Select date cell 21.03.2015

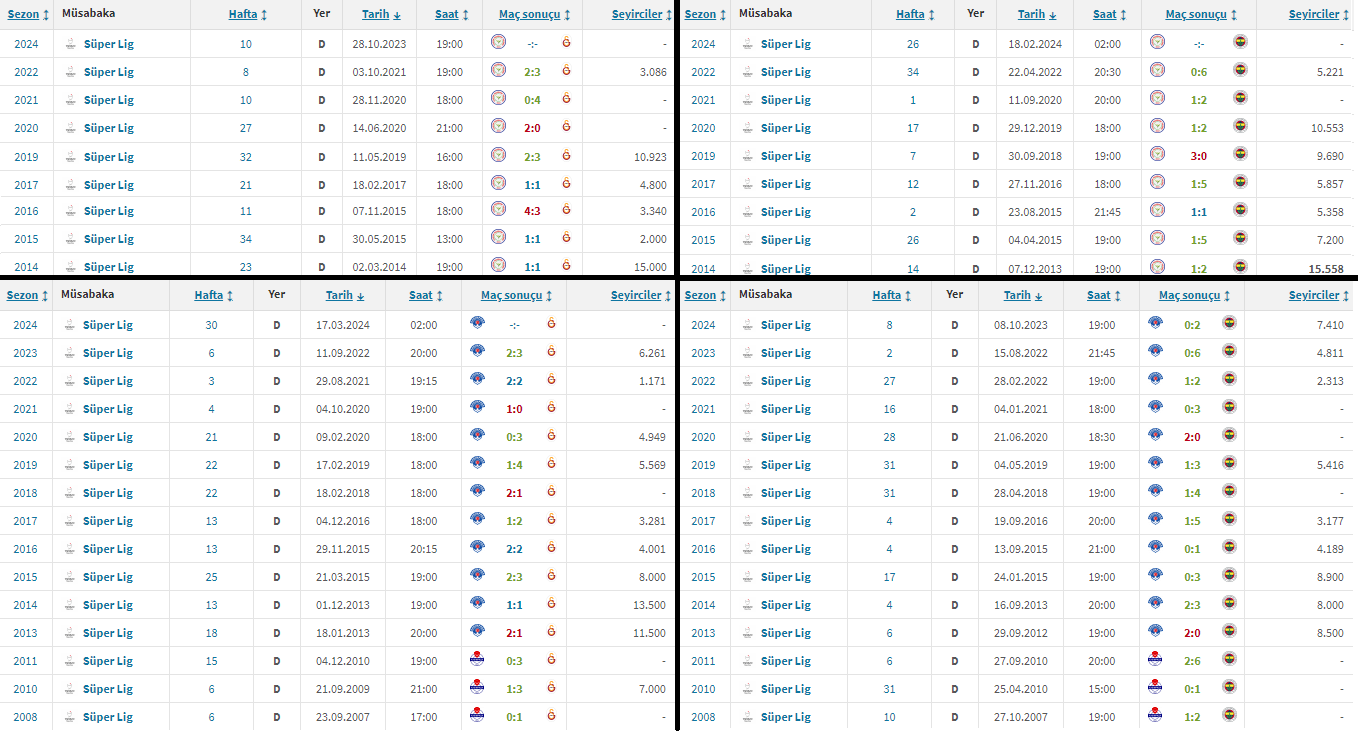342,577
